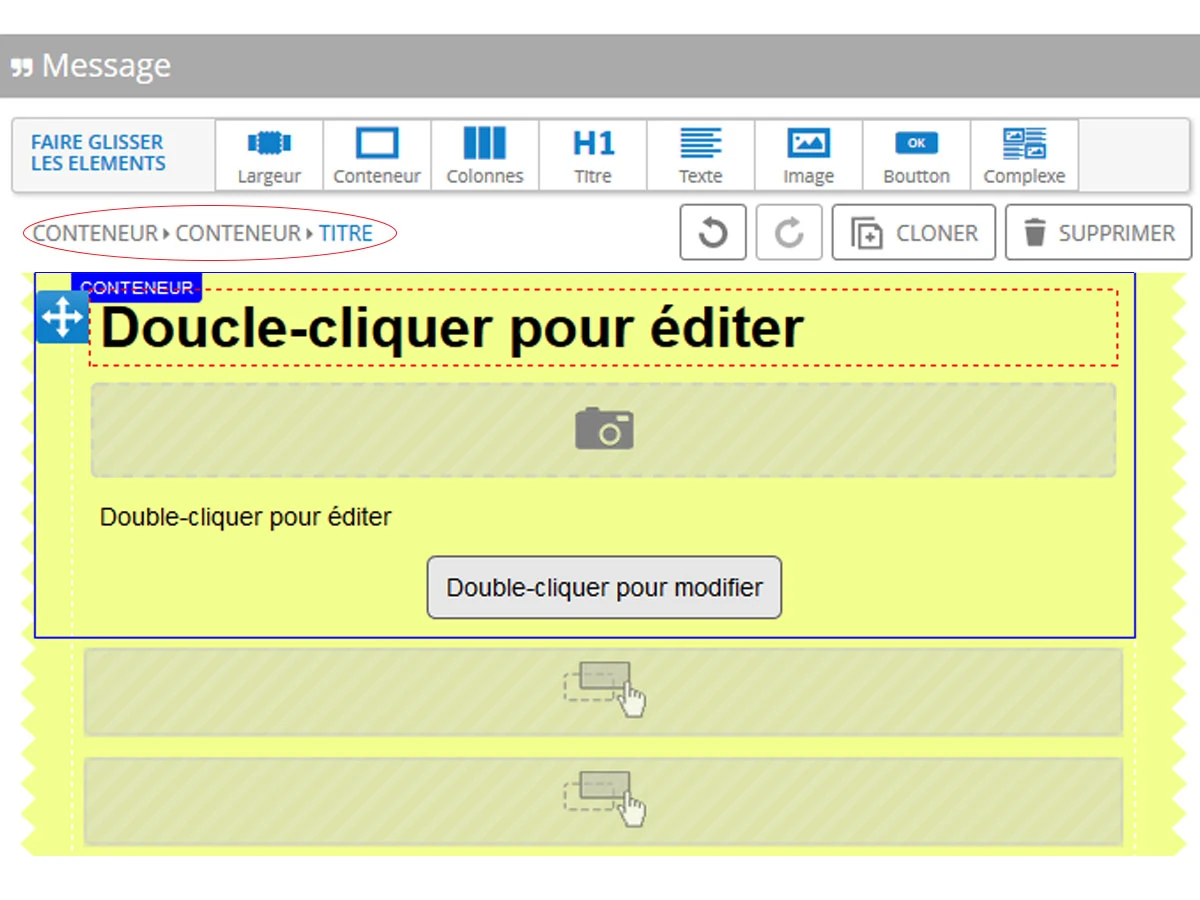Select the Image element in toolbar
Viewport: 1200px width, 900px height.
click(808, 155)
